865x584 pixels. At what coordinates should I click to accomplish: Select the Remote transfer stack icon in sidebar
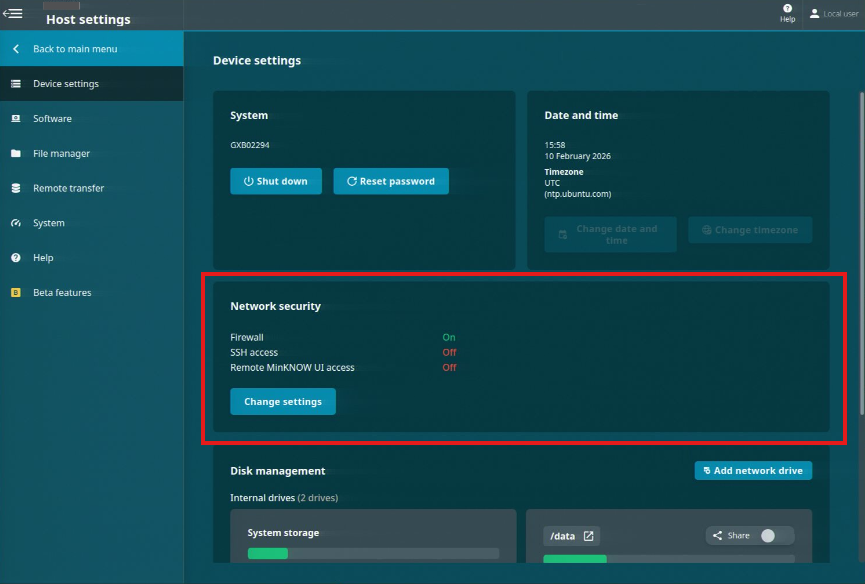point(14,188)
